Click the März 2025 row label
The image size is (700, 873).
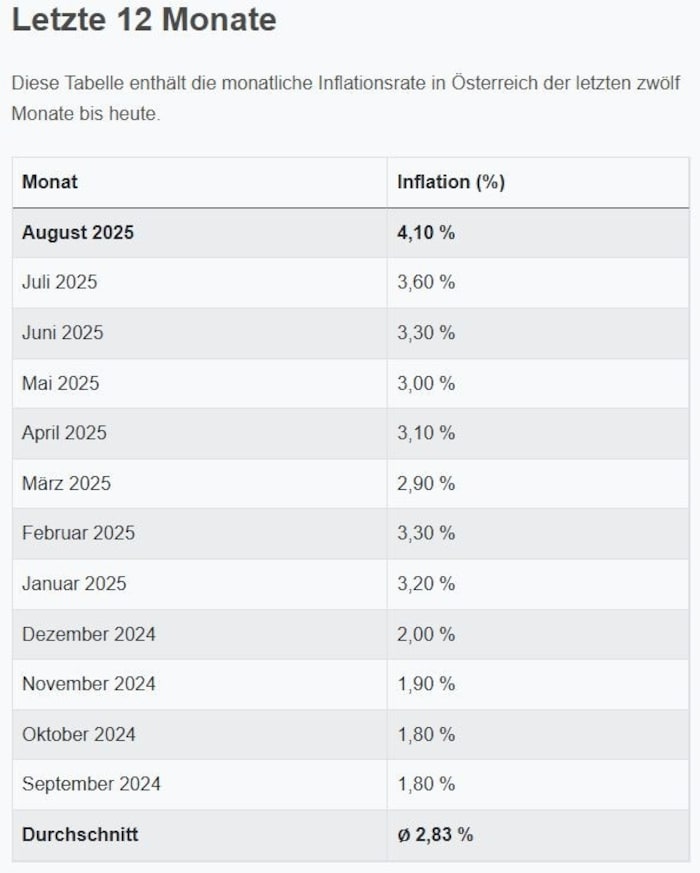click(x=66, y=483)
